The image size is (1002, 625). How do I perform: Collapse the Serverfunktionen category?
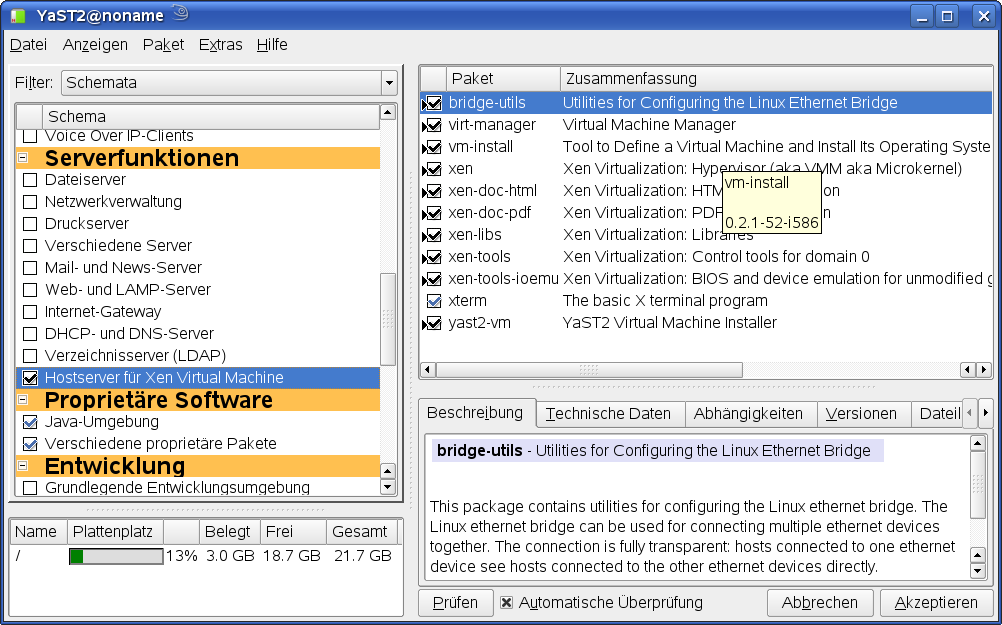pos(23,158)
